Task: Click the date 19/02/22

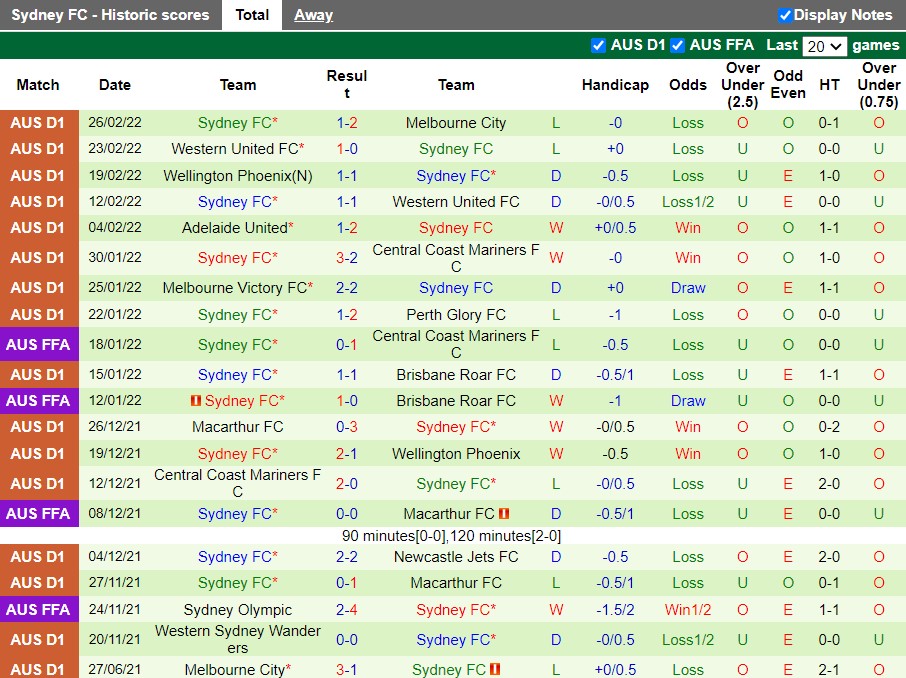Action: coord(114,176)
